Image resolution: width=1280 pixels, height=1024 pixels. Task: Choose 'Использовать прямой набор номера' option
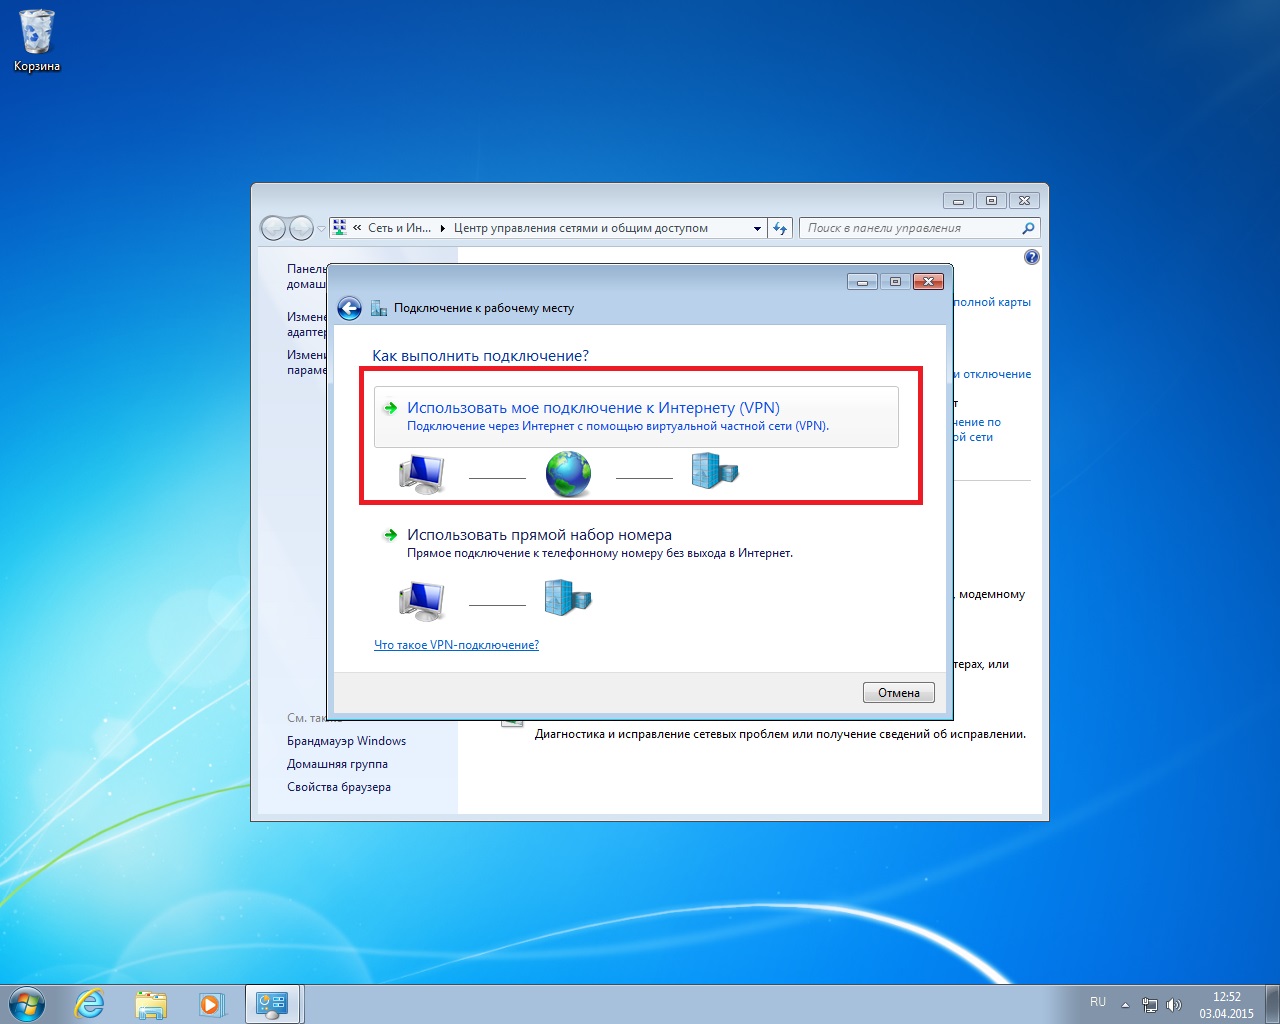[x=539, y=535]
